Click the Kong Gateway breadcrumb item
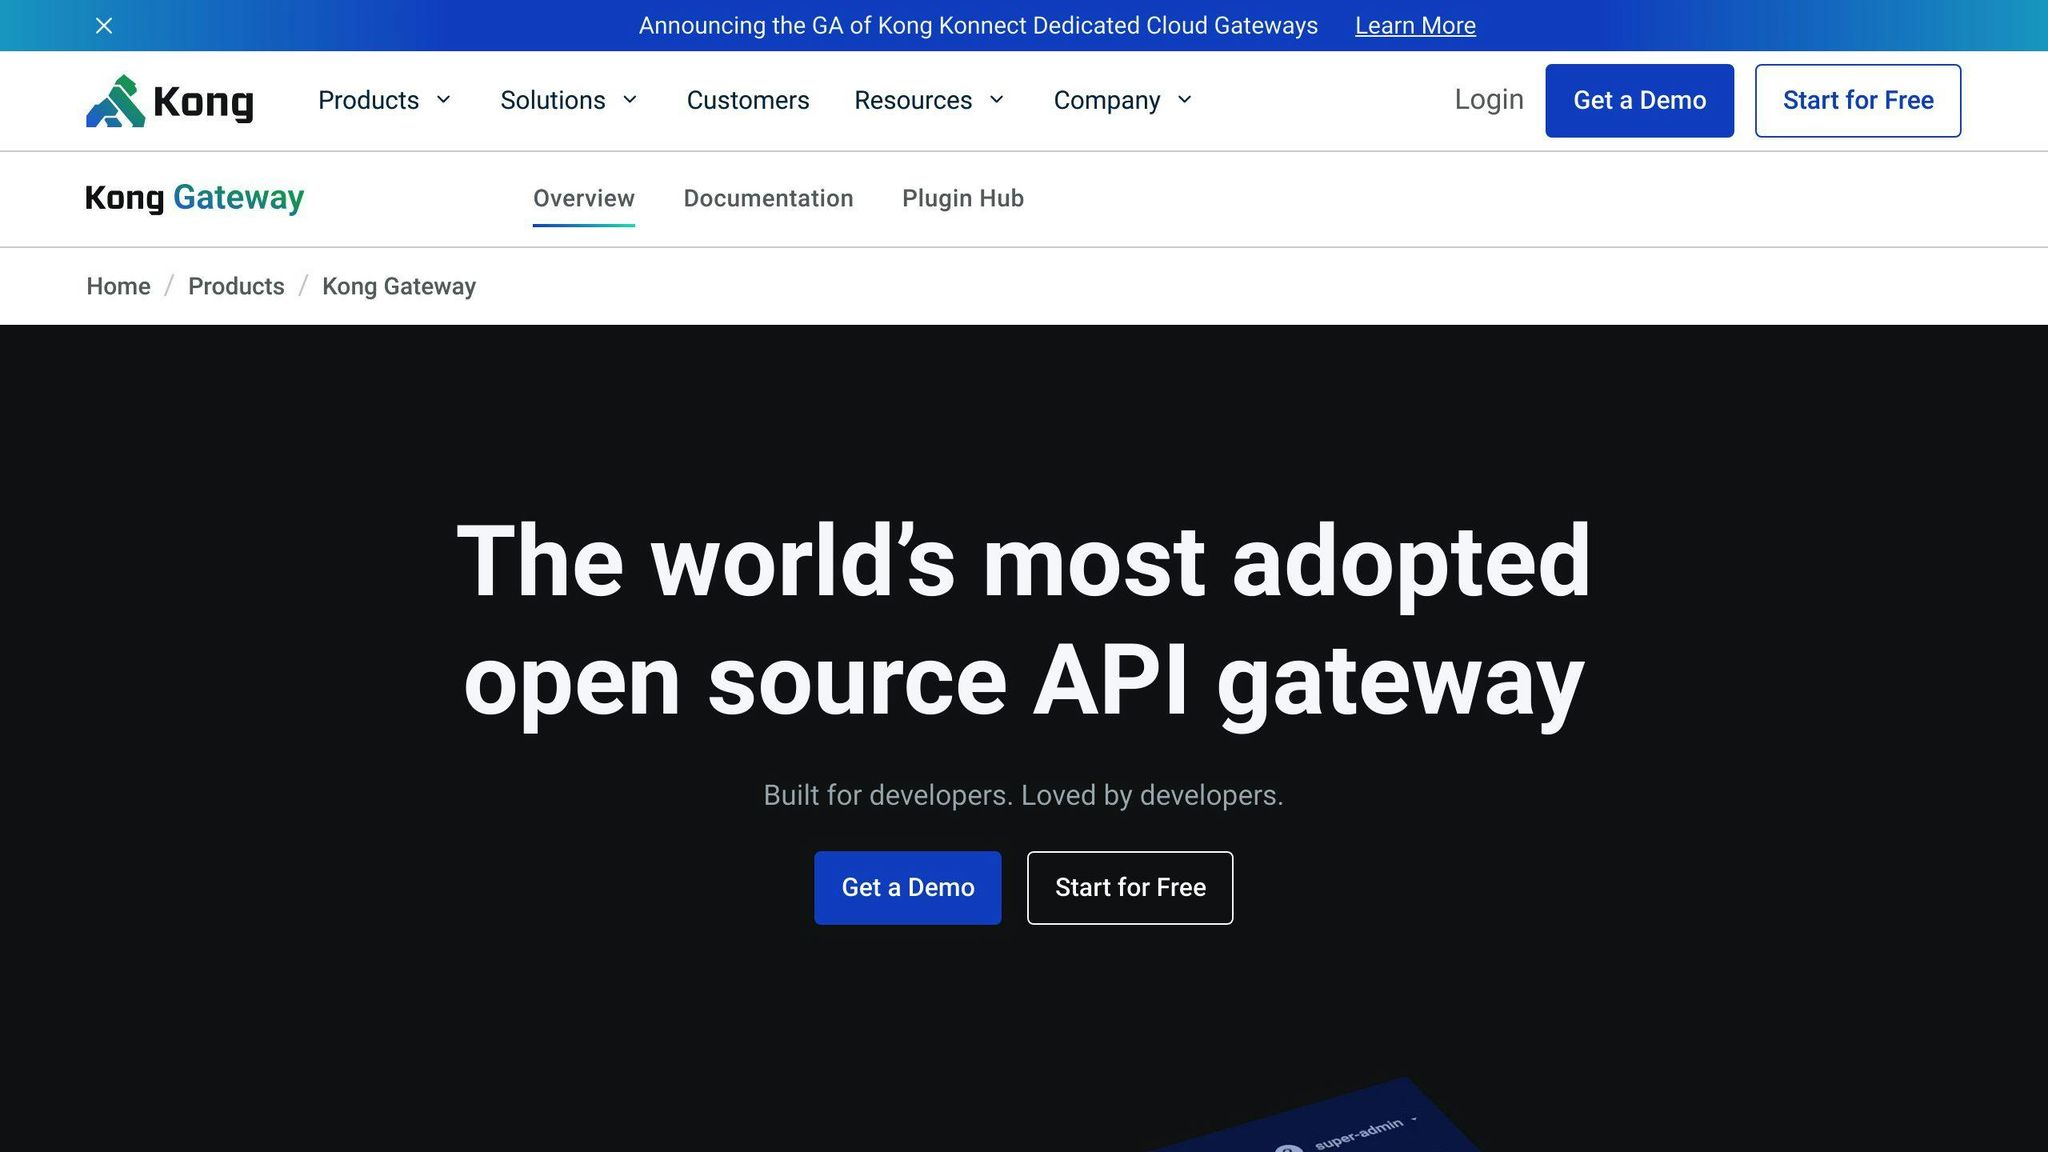 pyautogui.click(x=399, y=287)
